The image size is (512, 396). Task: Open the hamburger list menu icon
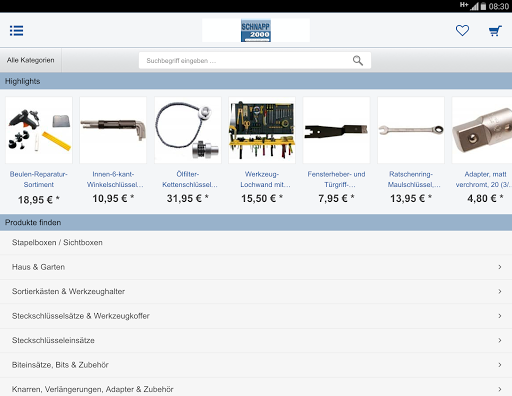coord(16,31)
